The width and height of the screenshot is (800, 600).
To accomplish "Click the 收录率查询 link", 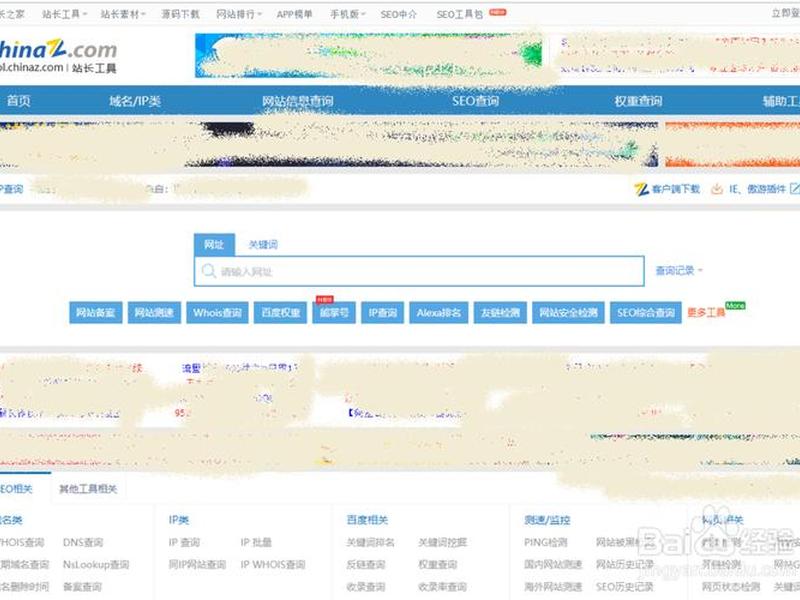I will pos(442,587).
